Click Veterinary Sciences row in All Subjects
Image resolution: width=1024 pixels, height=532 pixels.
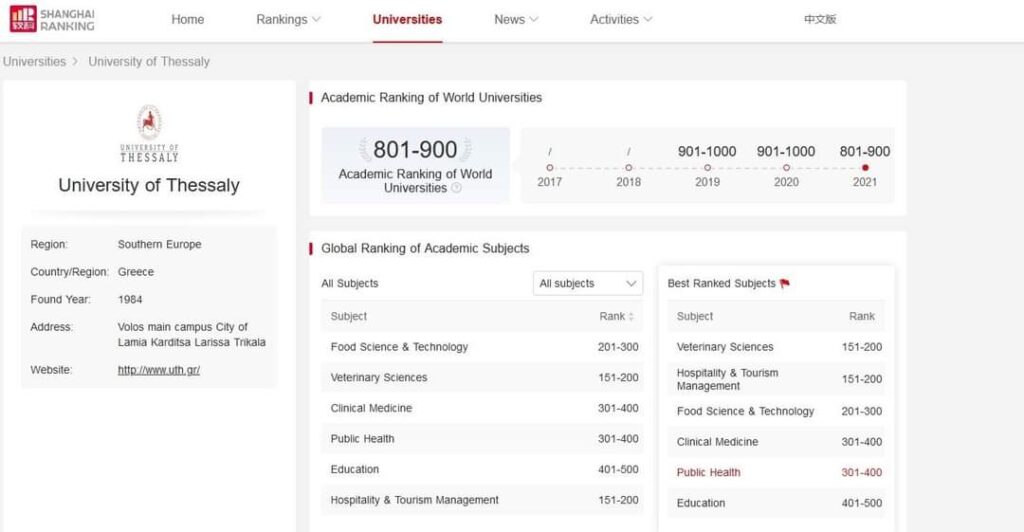tap(482, 378)
